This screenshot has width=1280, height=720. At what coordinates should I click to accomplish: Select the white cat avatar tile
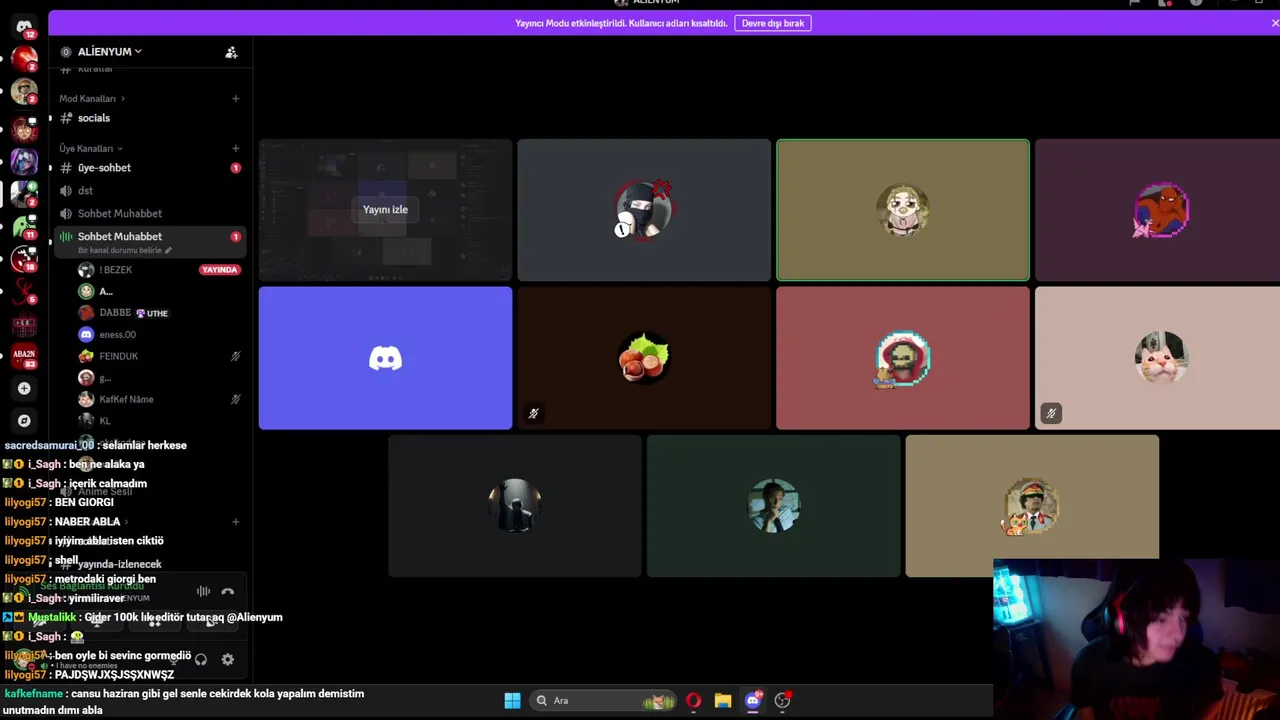click(x=1158, y=358)
